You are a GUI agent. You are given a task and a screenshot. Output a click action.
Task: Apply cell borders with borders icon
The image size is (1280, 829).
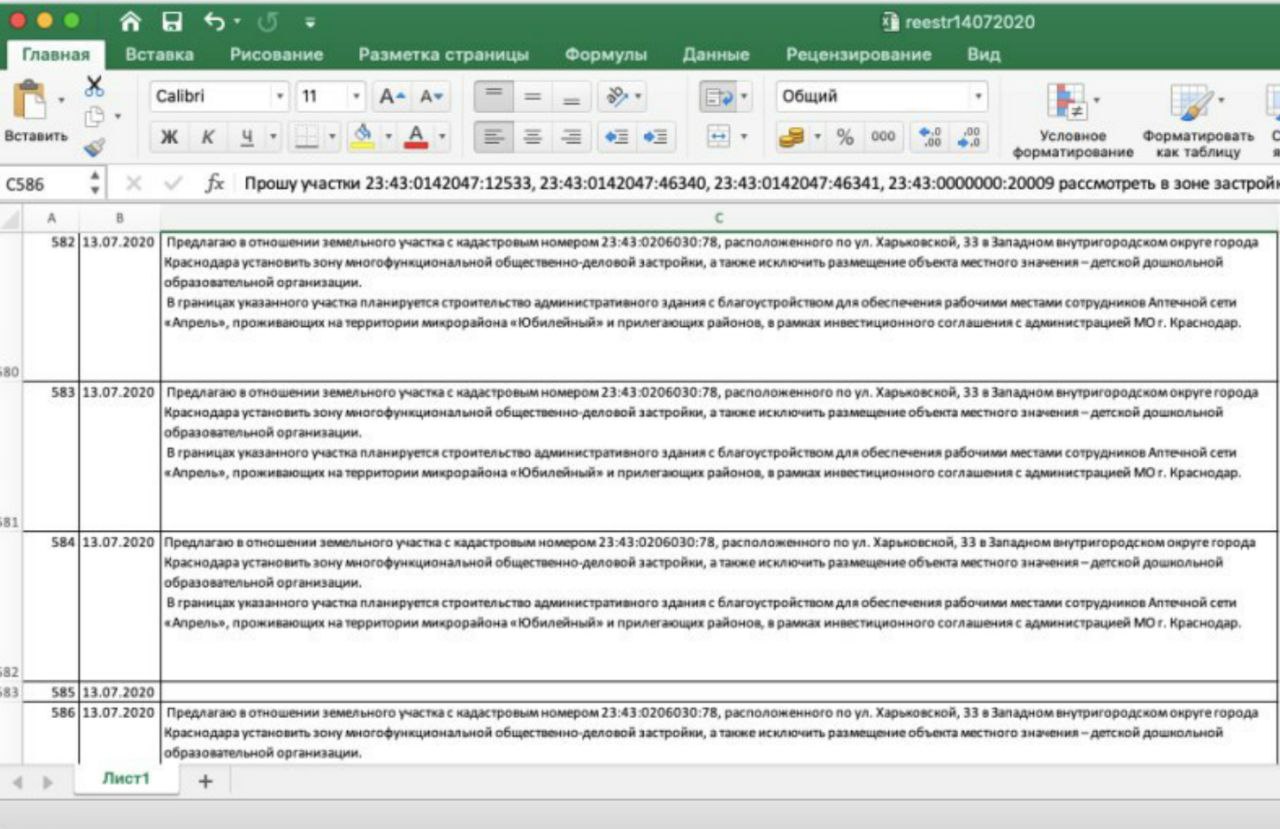pyautogui.click(x=307, y=137)
